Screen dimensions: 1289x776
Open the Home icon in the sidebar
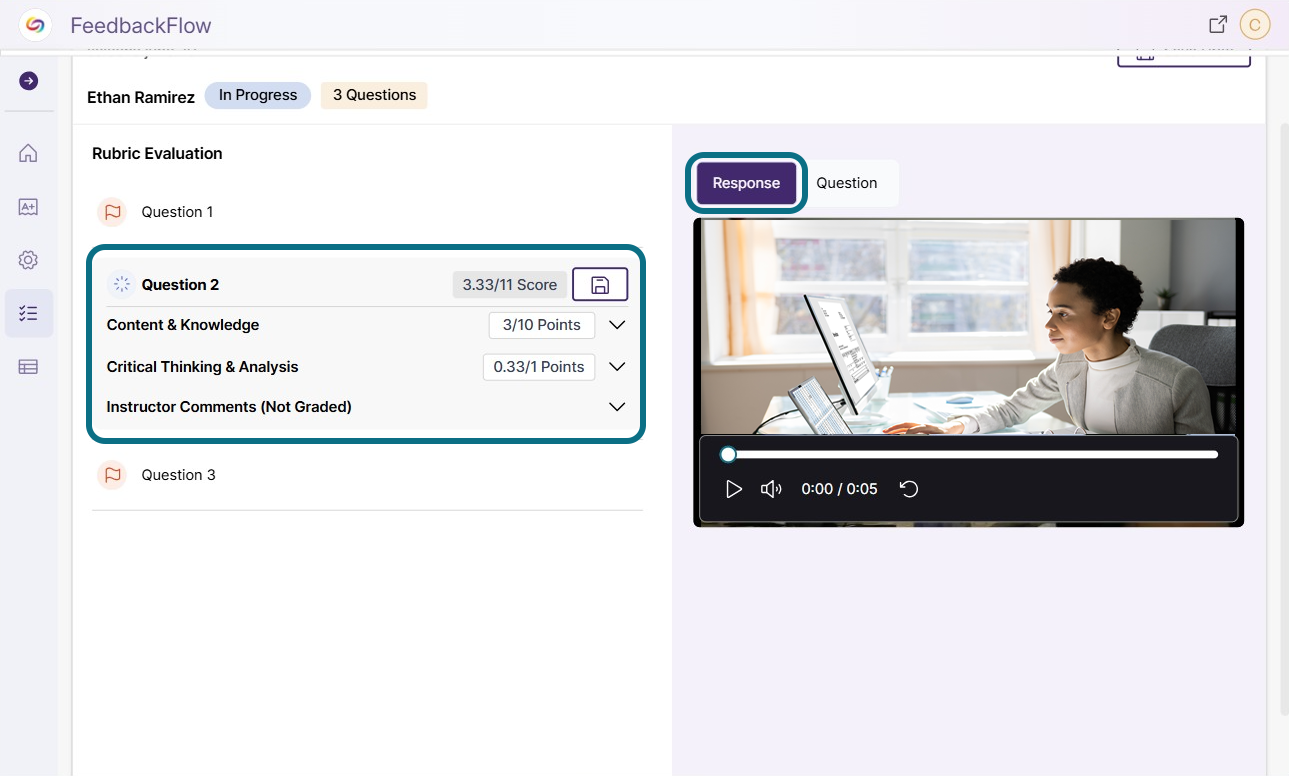click(28, 153)
